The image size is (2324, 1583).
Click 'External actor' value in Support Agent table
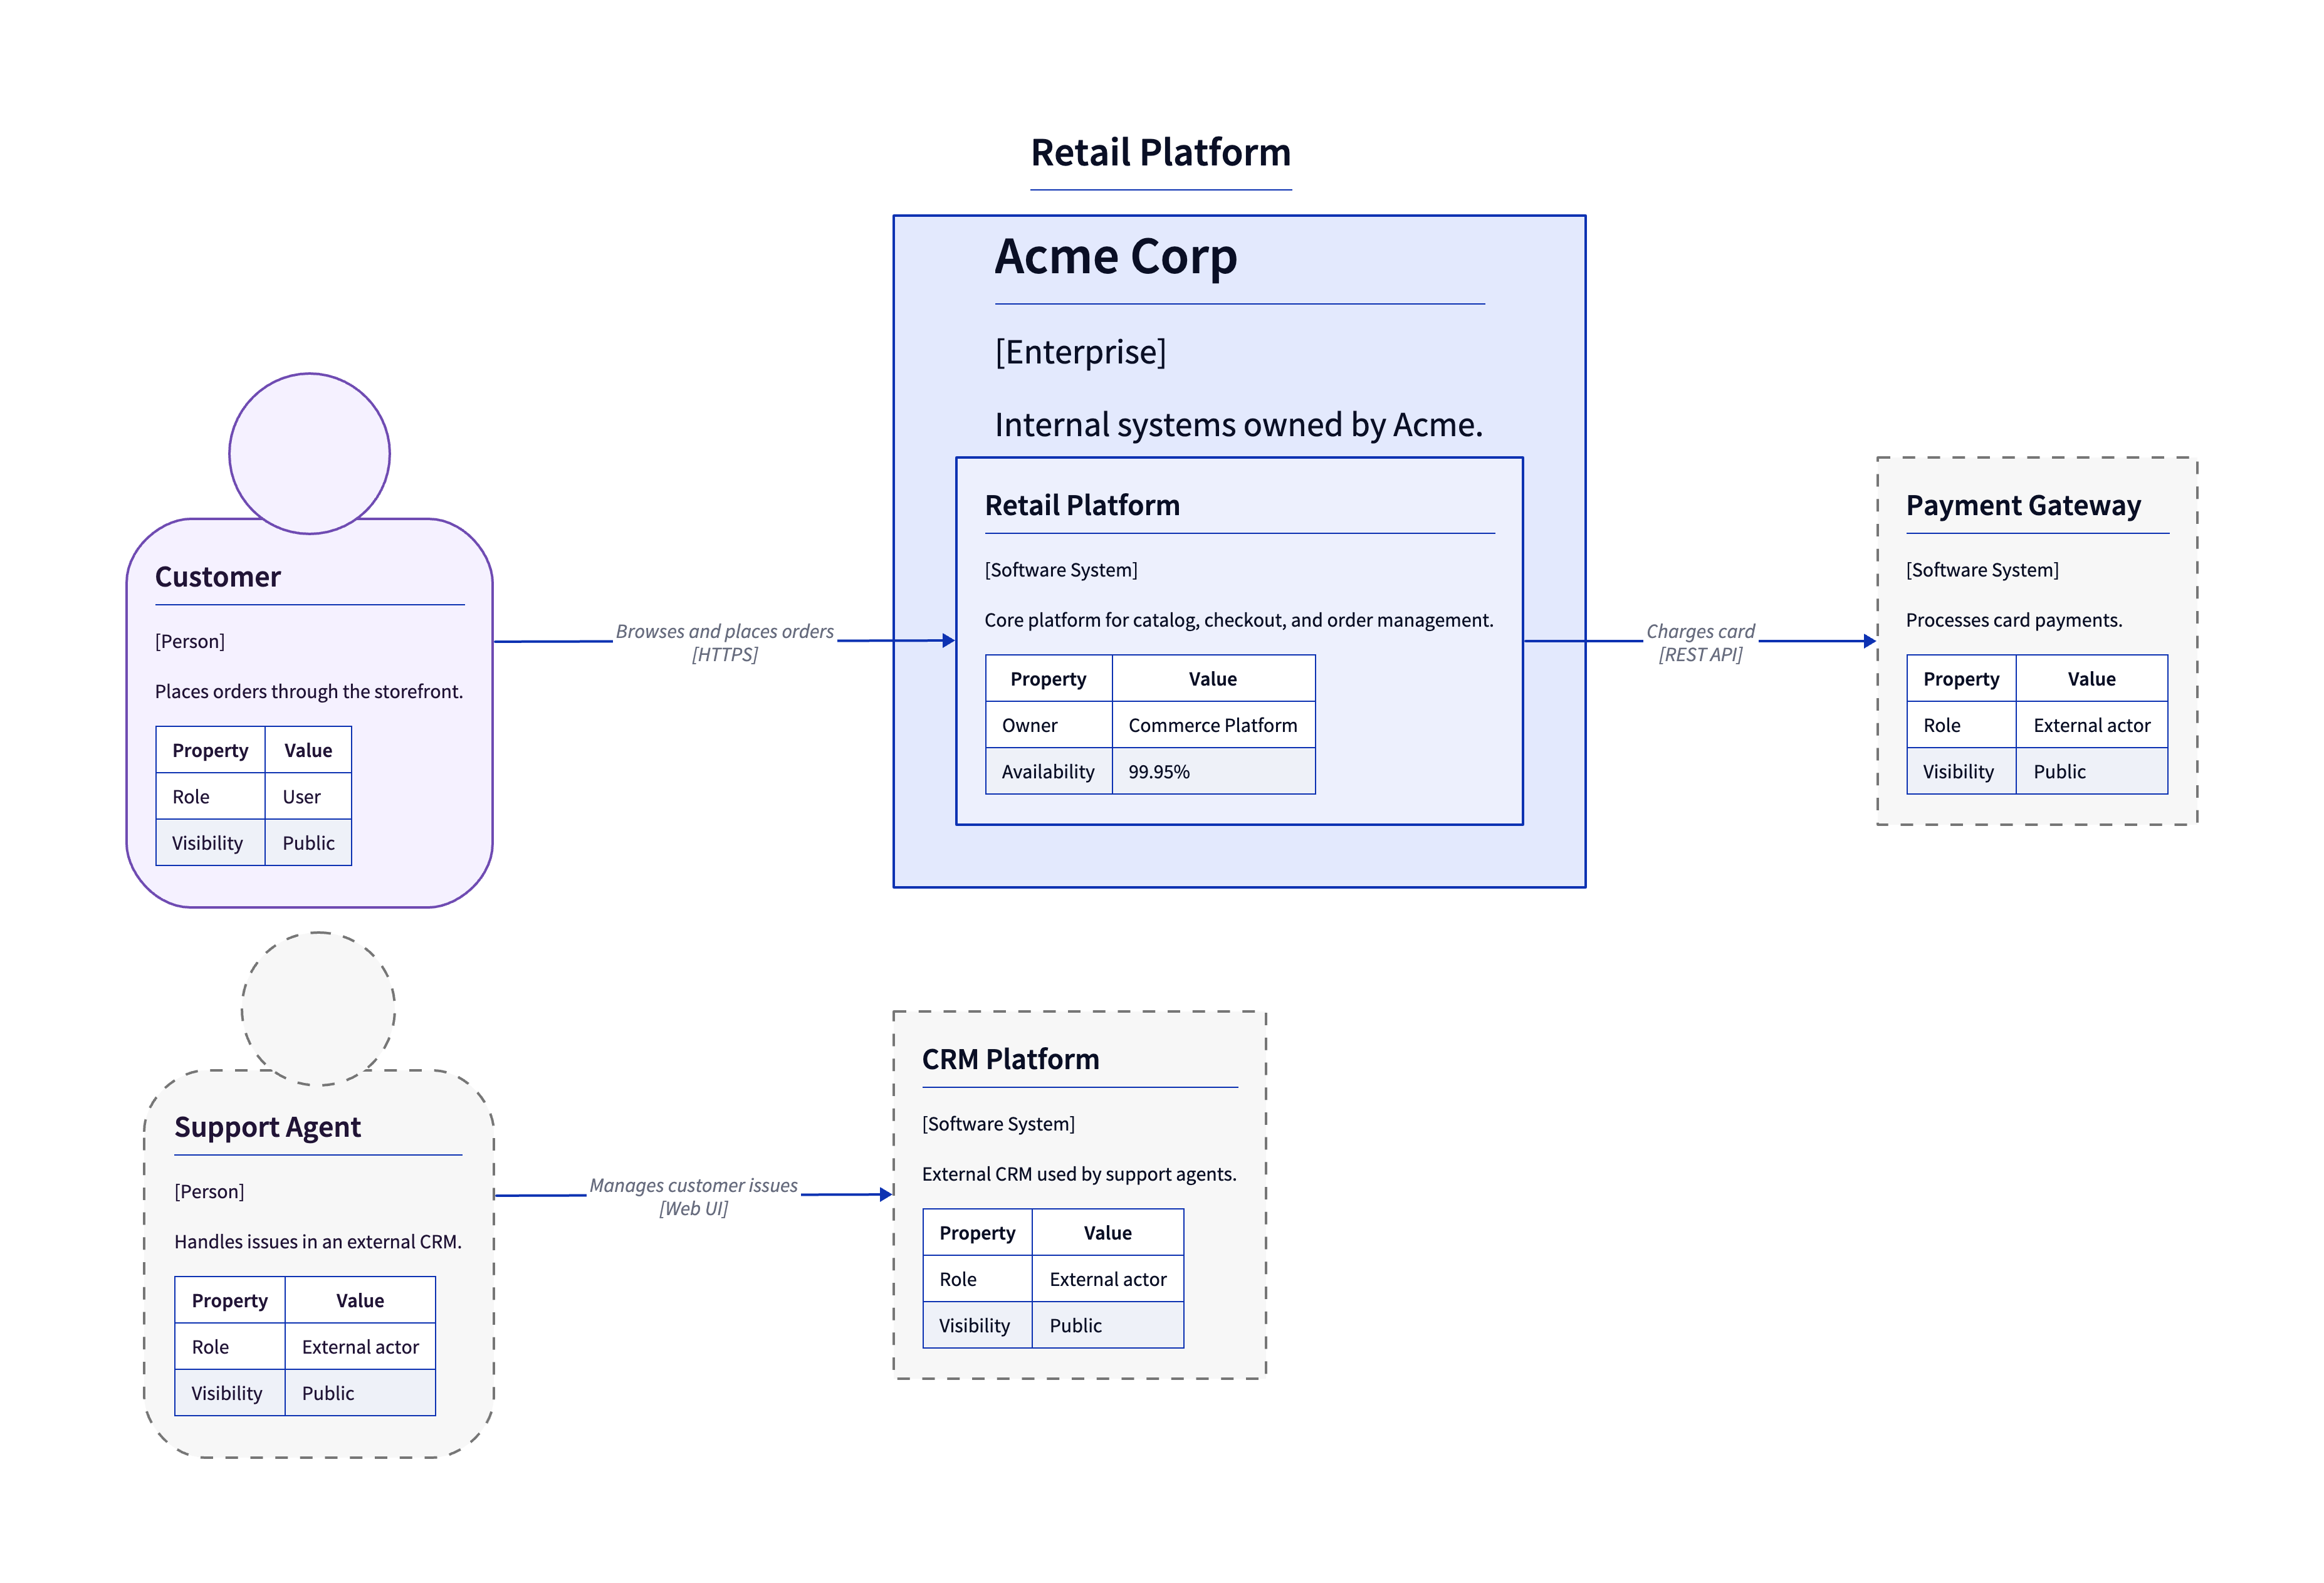[x=360, y=1347]
